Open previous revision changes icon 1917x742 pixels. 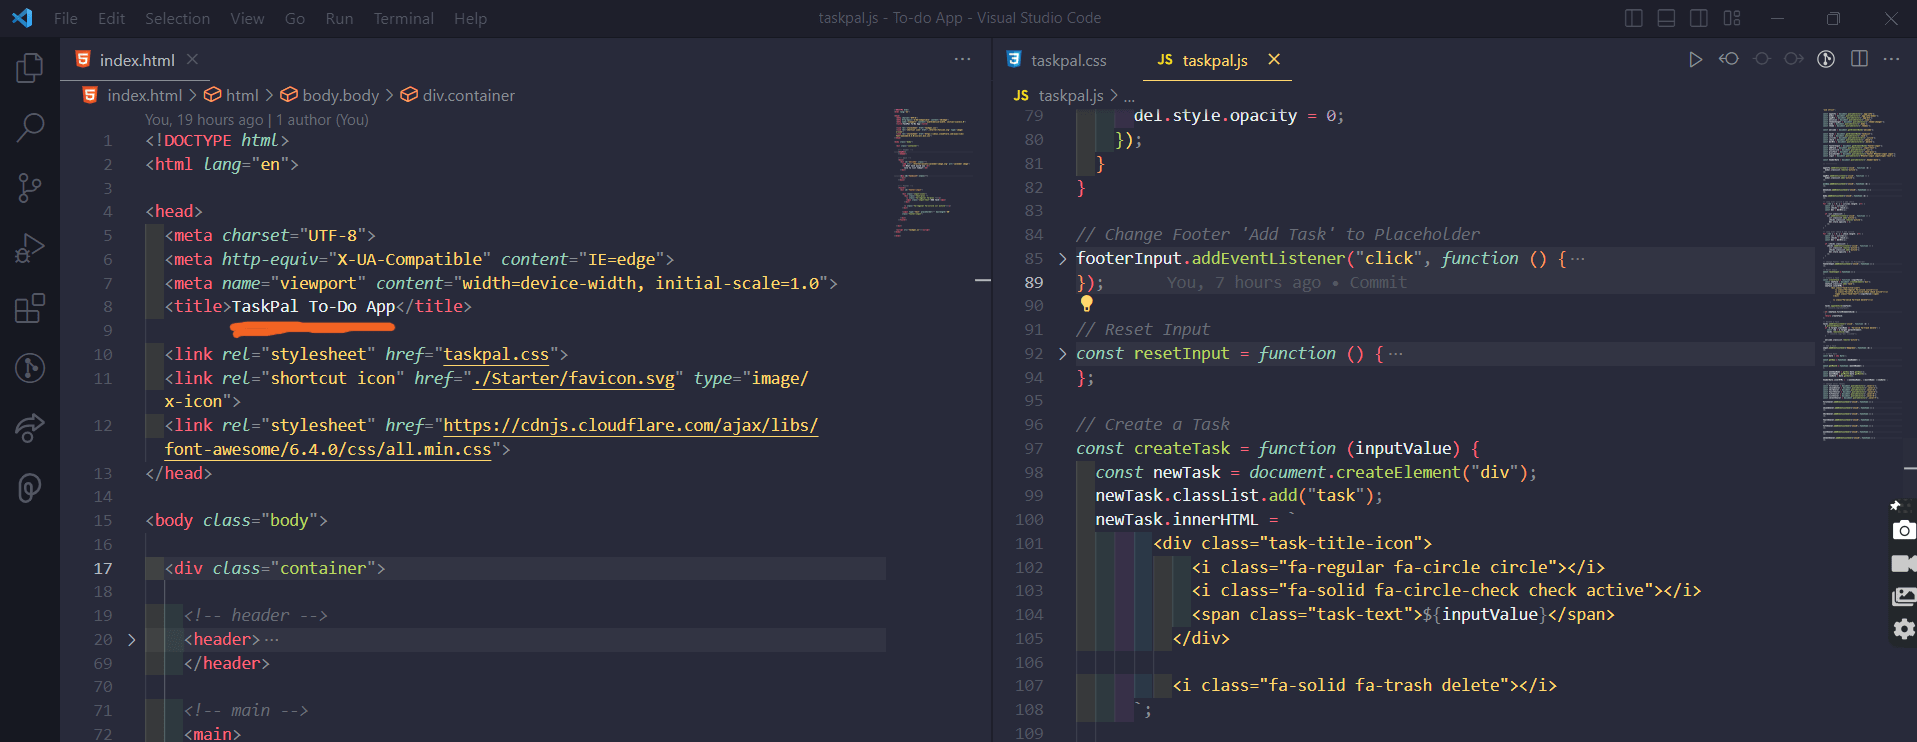point(1728,59)
